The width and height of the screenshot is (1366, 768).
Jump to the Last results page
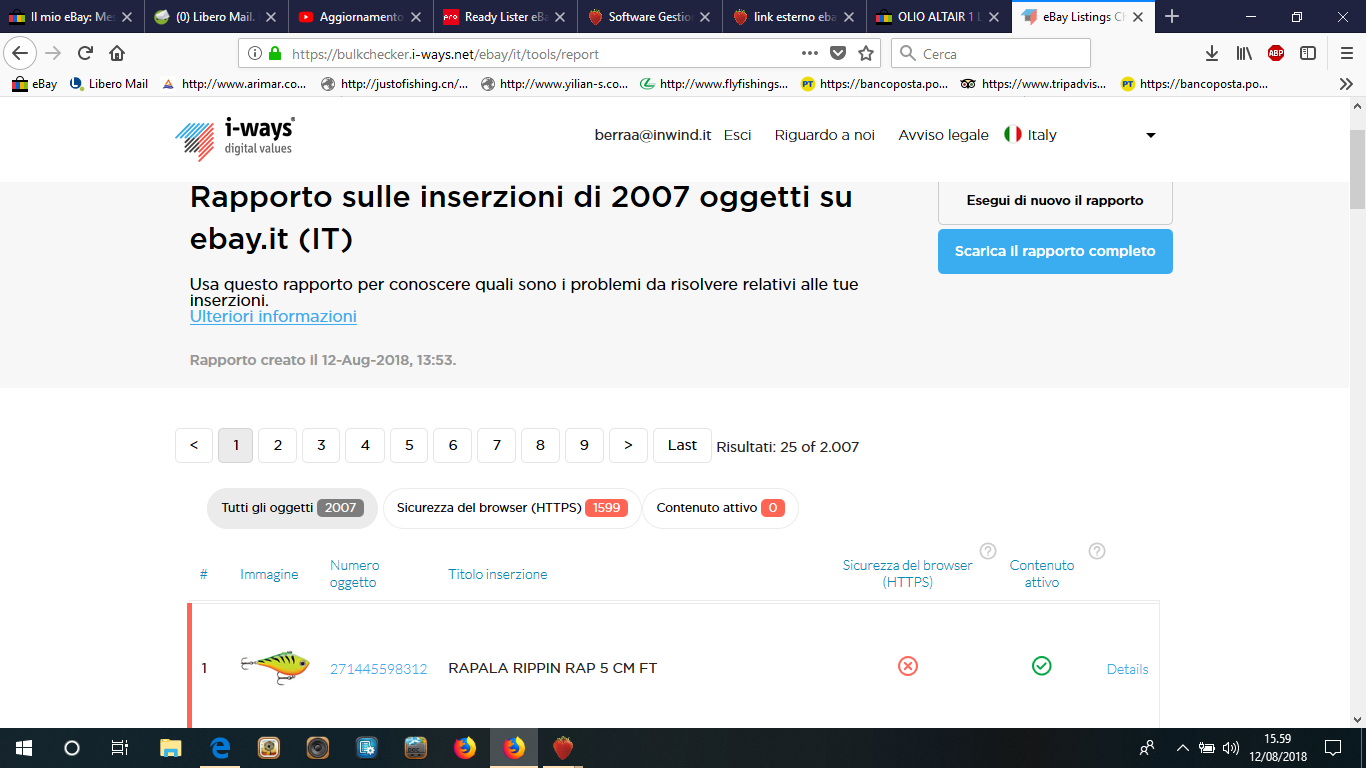coord(682,445)
